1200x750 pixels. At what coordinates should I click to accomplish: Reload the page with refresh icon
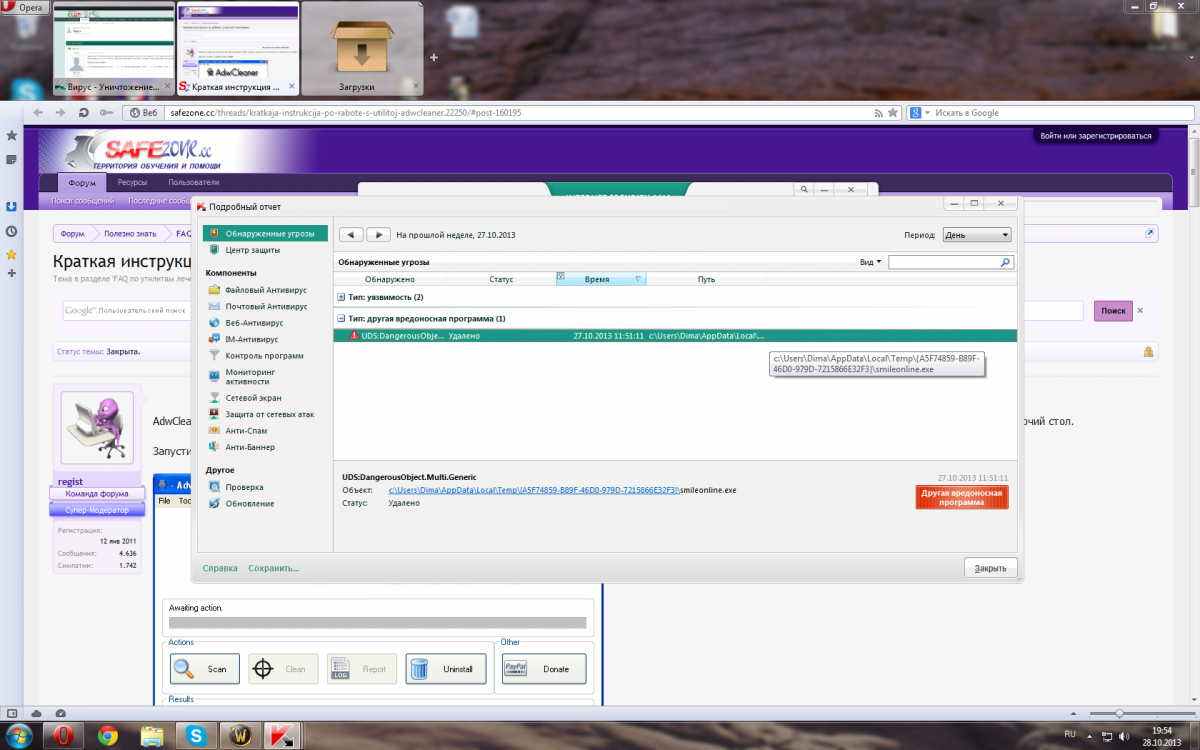83,113
